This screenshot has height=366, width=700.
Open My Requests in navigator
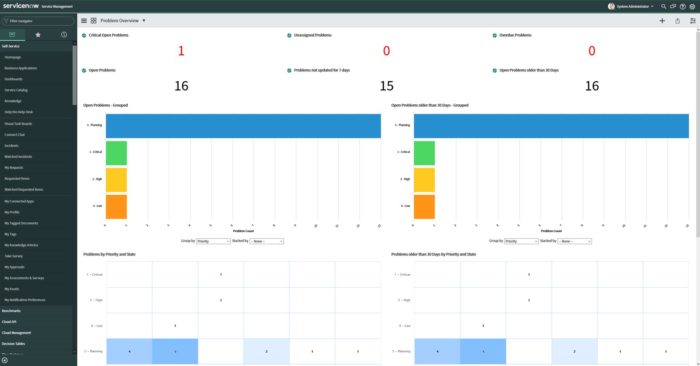coord(14,168)
